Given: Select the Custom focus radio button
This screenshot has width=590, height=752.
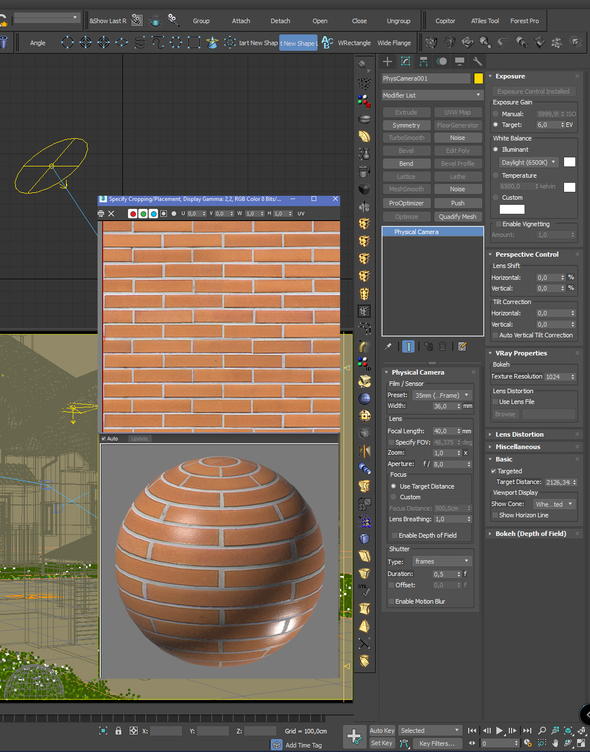Looking at the screenshot, I should [394, 497].
